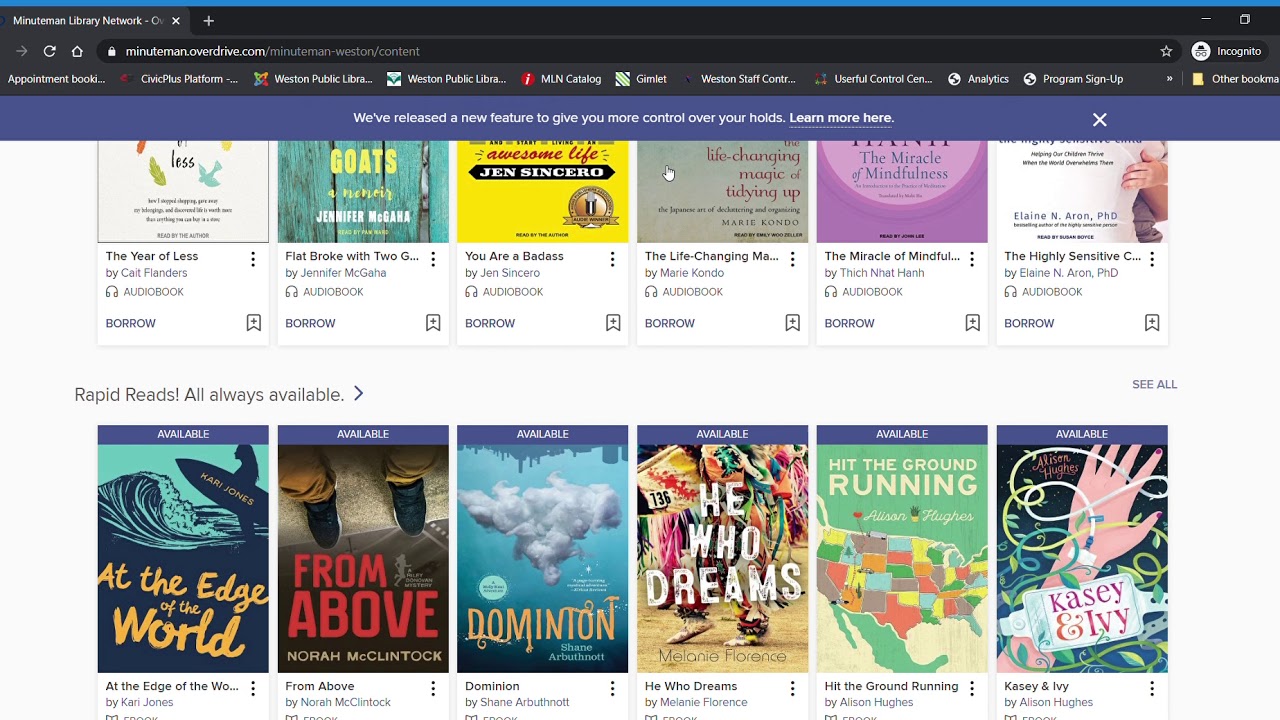Open Incognito profile indicator
This screenshot has height=720, width=1280.
click(x=1227, y=51)
